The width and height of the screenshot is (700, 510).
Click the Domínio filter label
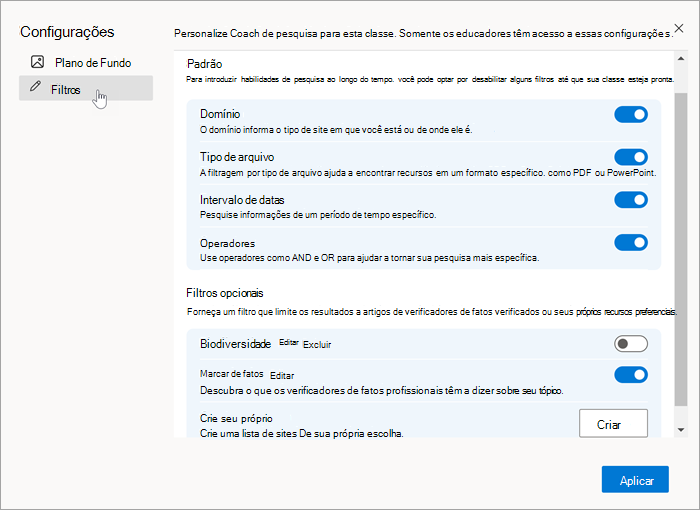point(220,114)
